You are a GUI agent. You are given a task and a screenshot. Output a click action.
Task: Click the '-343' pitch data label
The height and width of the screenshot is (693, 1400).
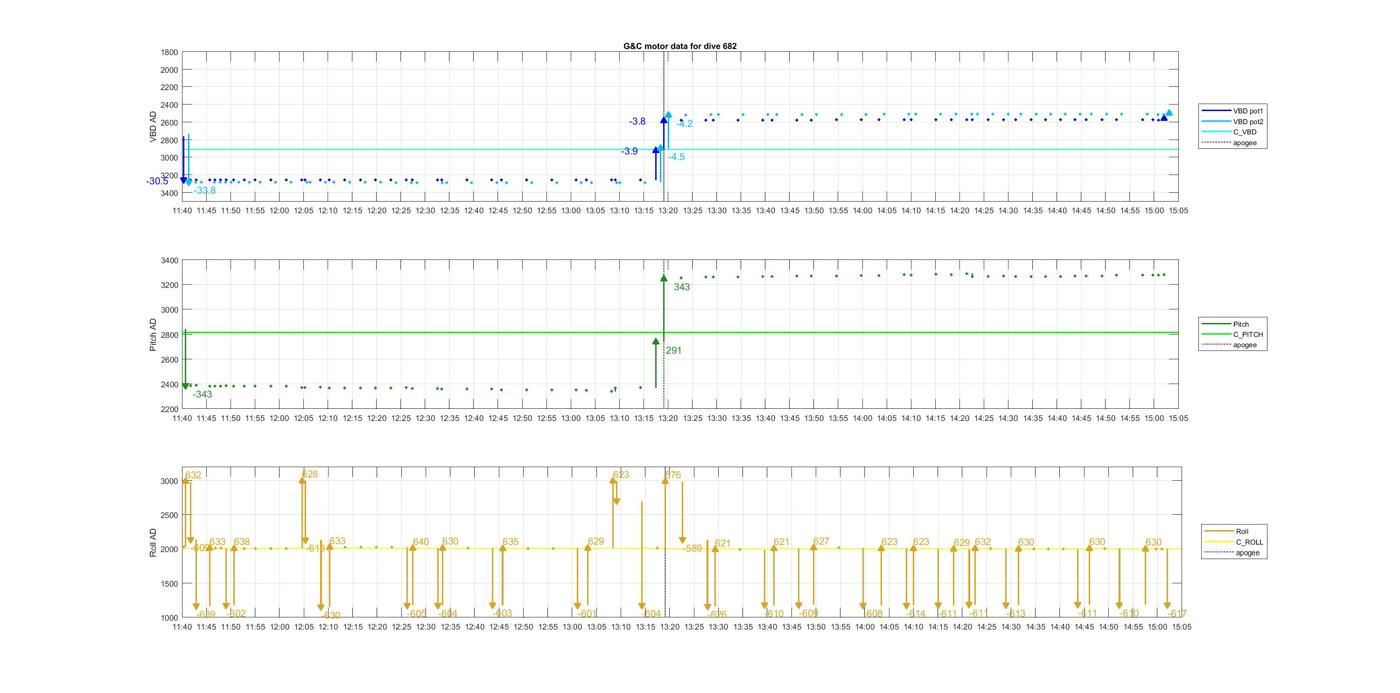(202, 394)
